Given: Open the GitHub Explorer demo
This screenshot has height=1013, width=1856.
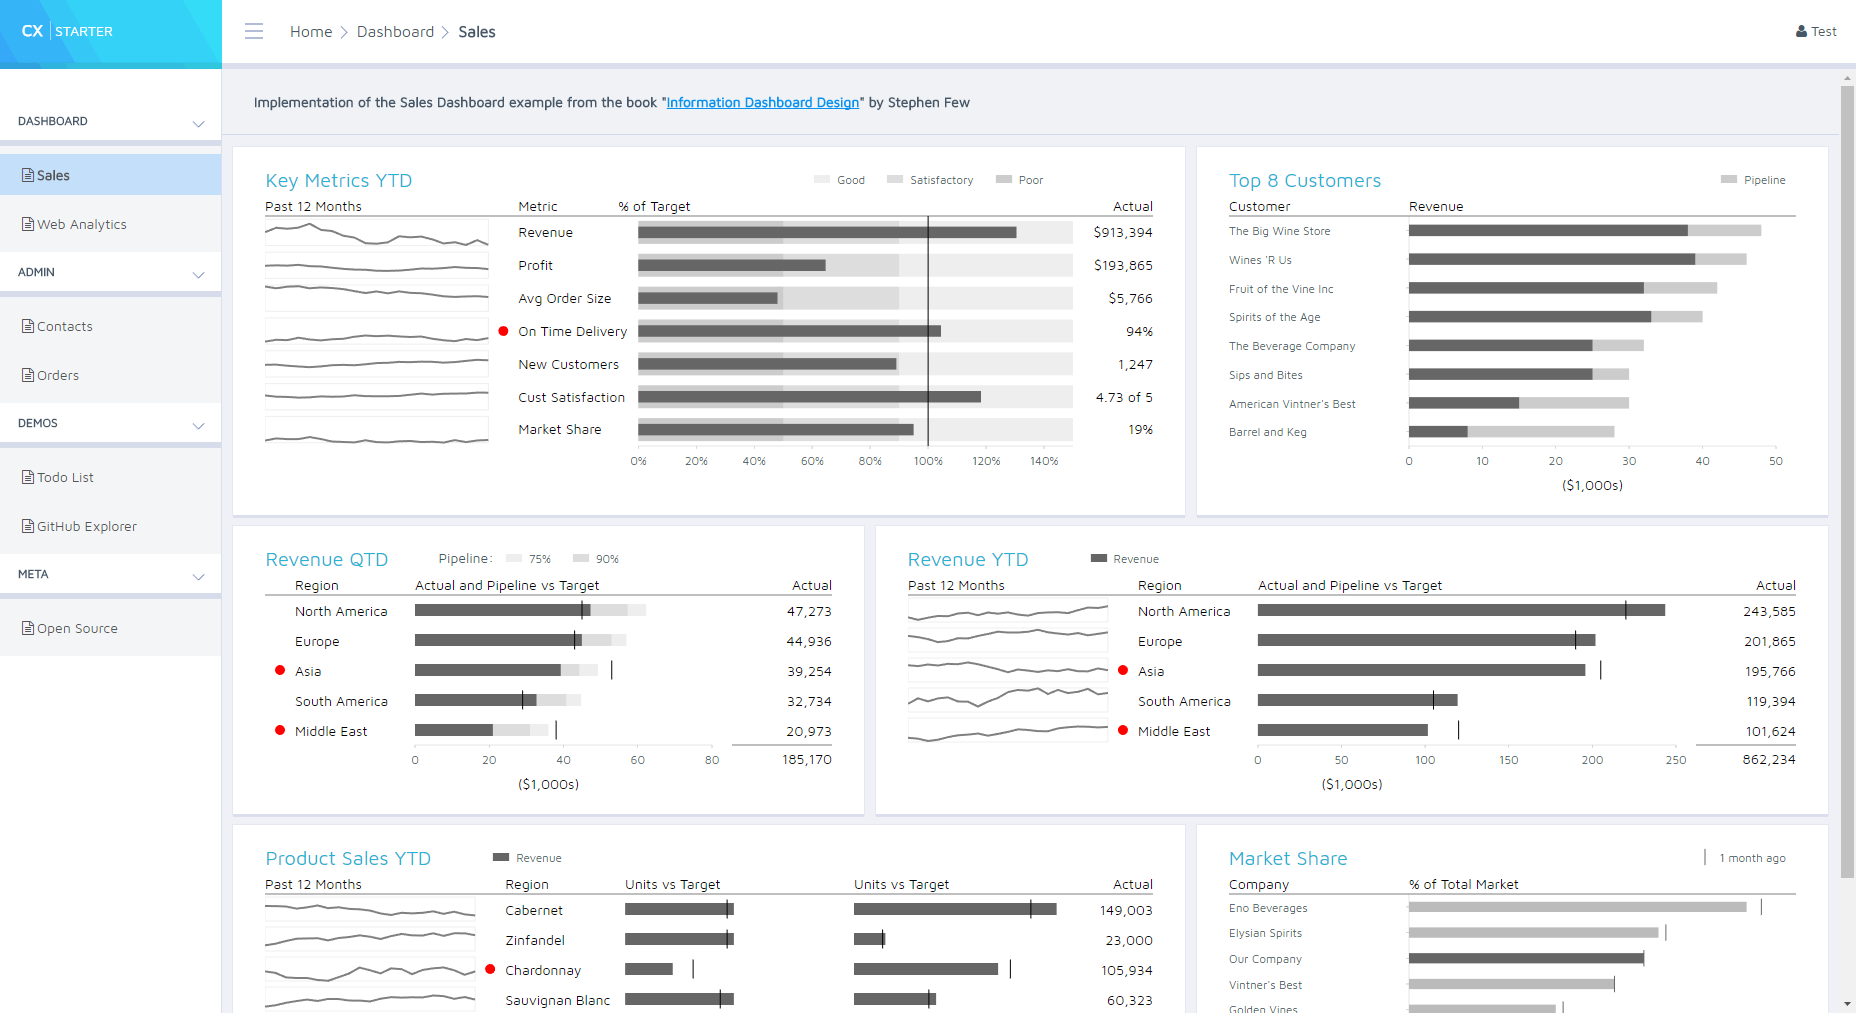Looking at the screenshot, I should click(110, 526).
